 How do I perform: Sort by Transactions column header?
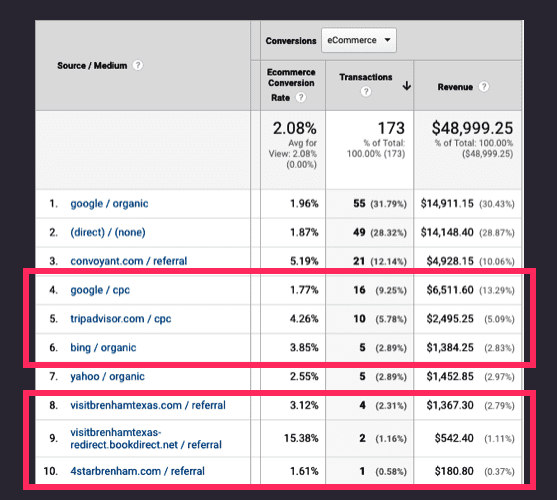pos(366,77)
